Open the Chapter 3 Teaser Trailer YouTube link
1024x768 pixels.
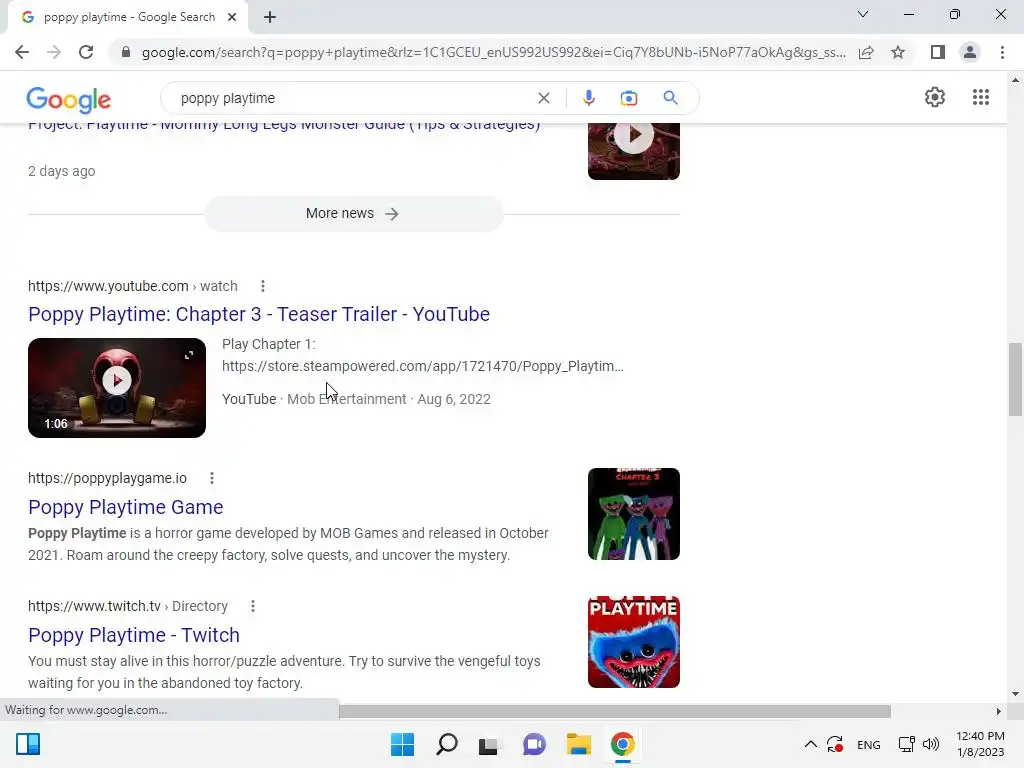tap(259, 314)
